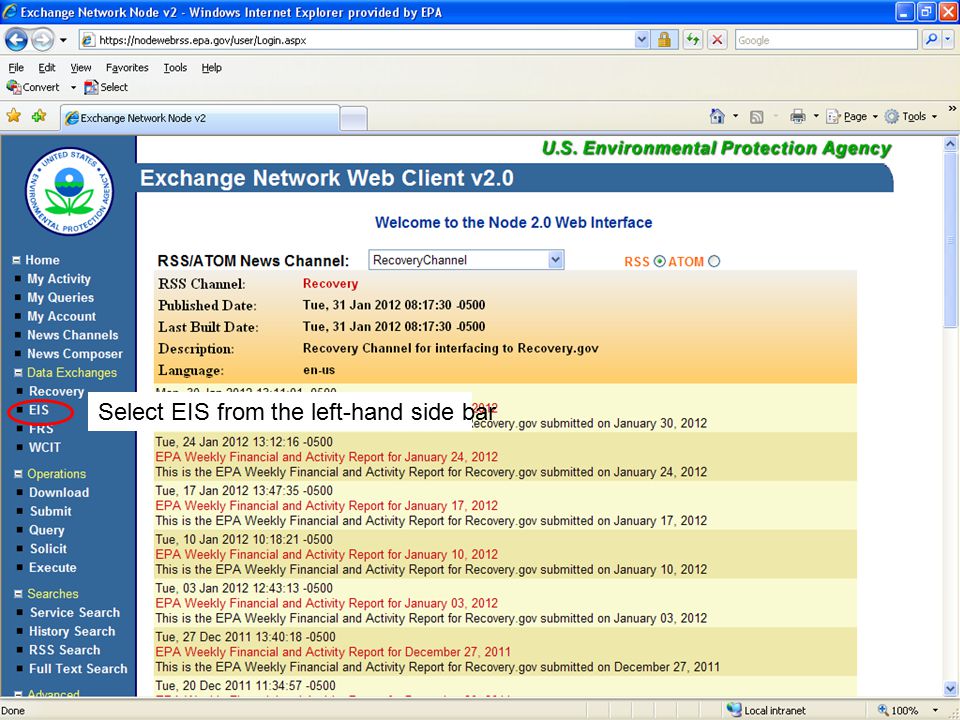
Task: Click the yellow Favorites star icon
Action: (13, 115)
